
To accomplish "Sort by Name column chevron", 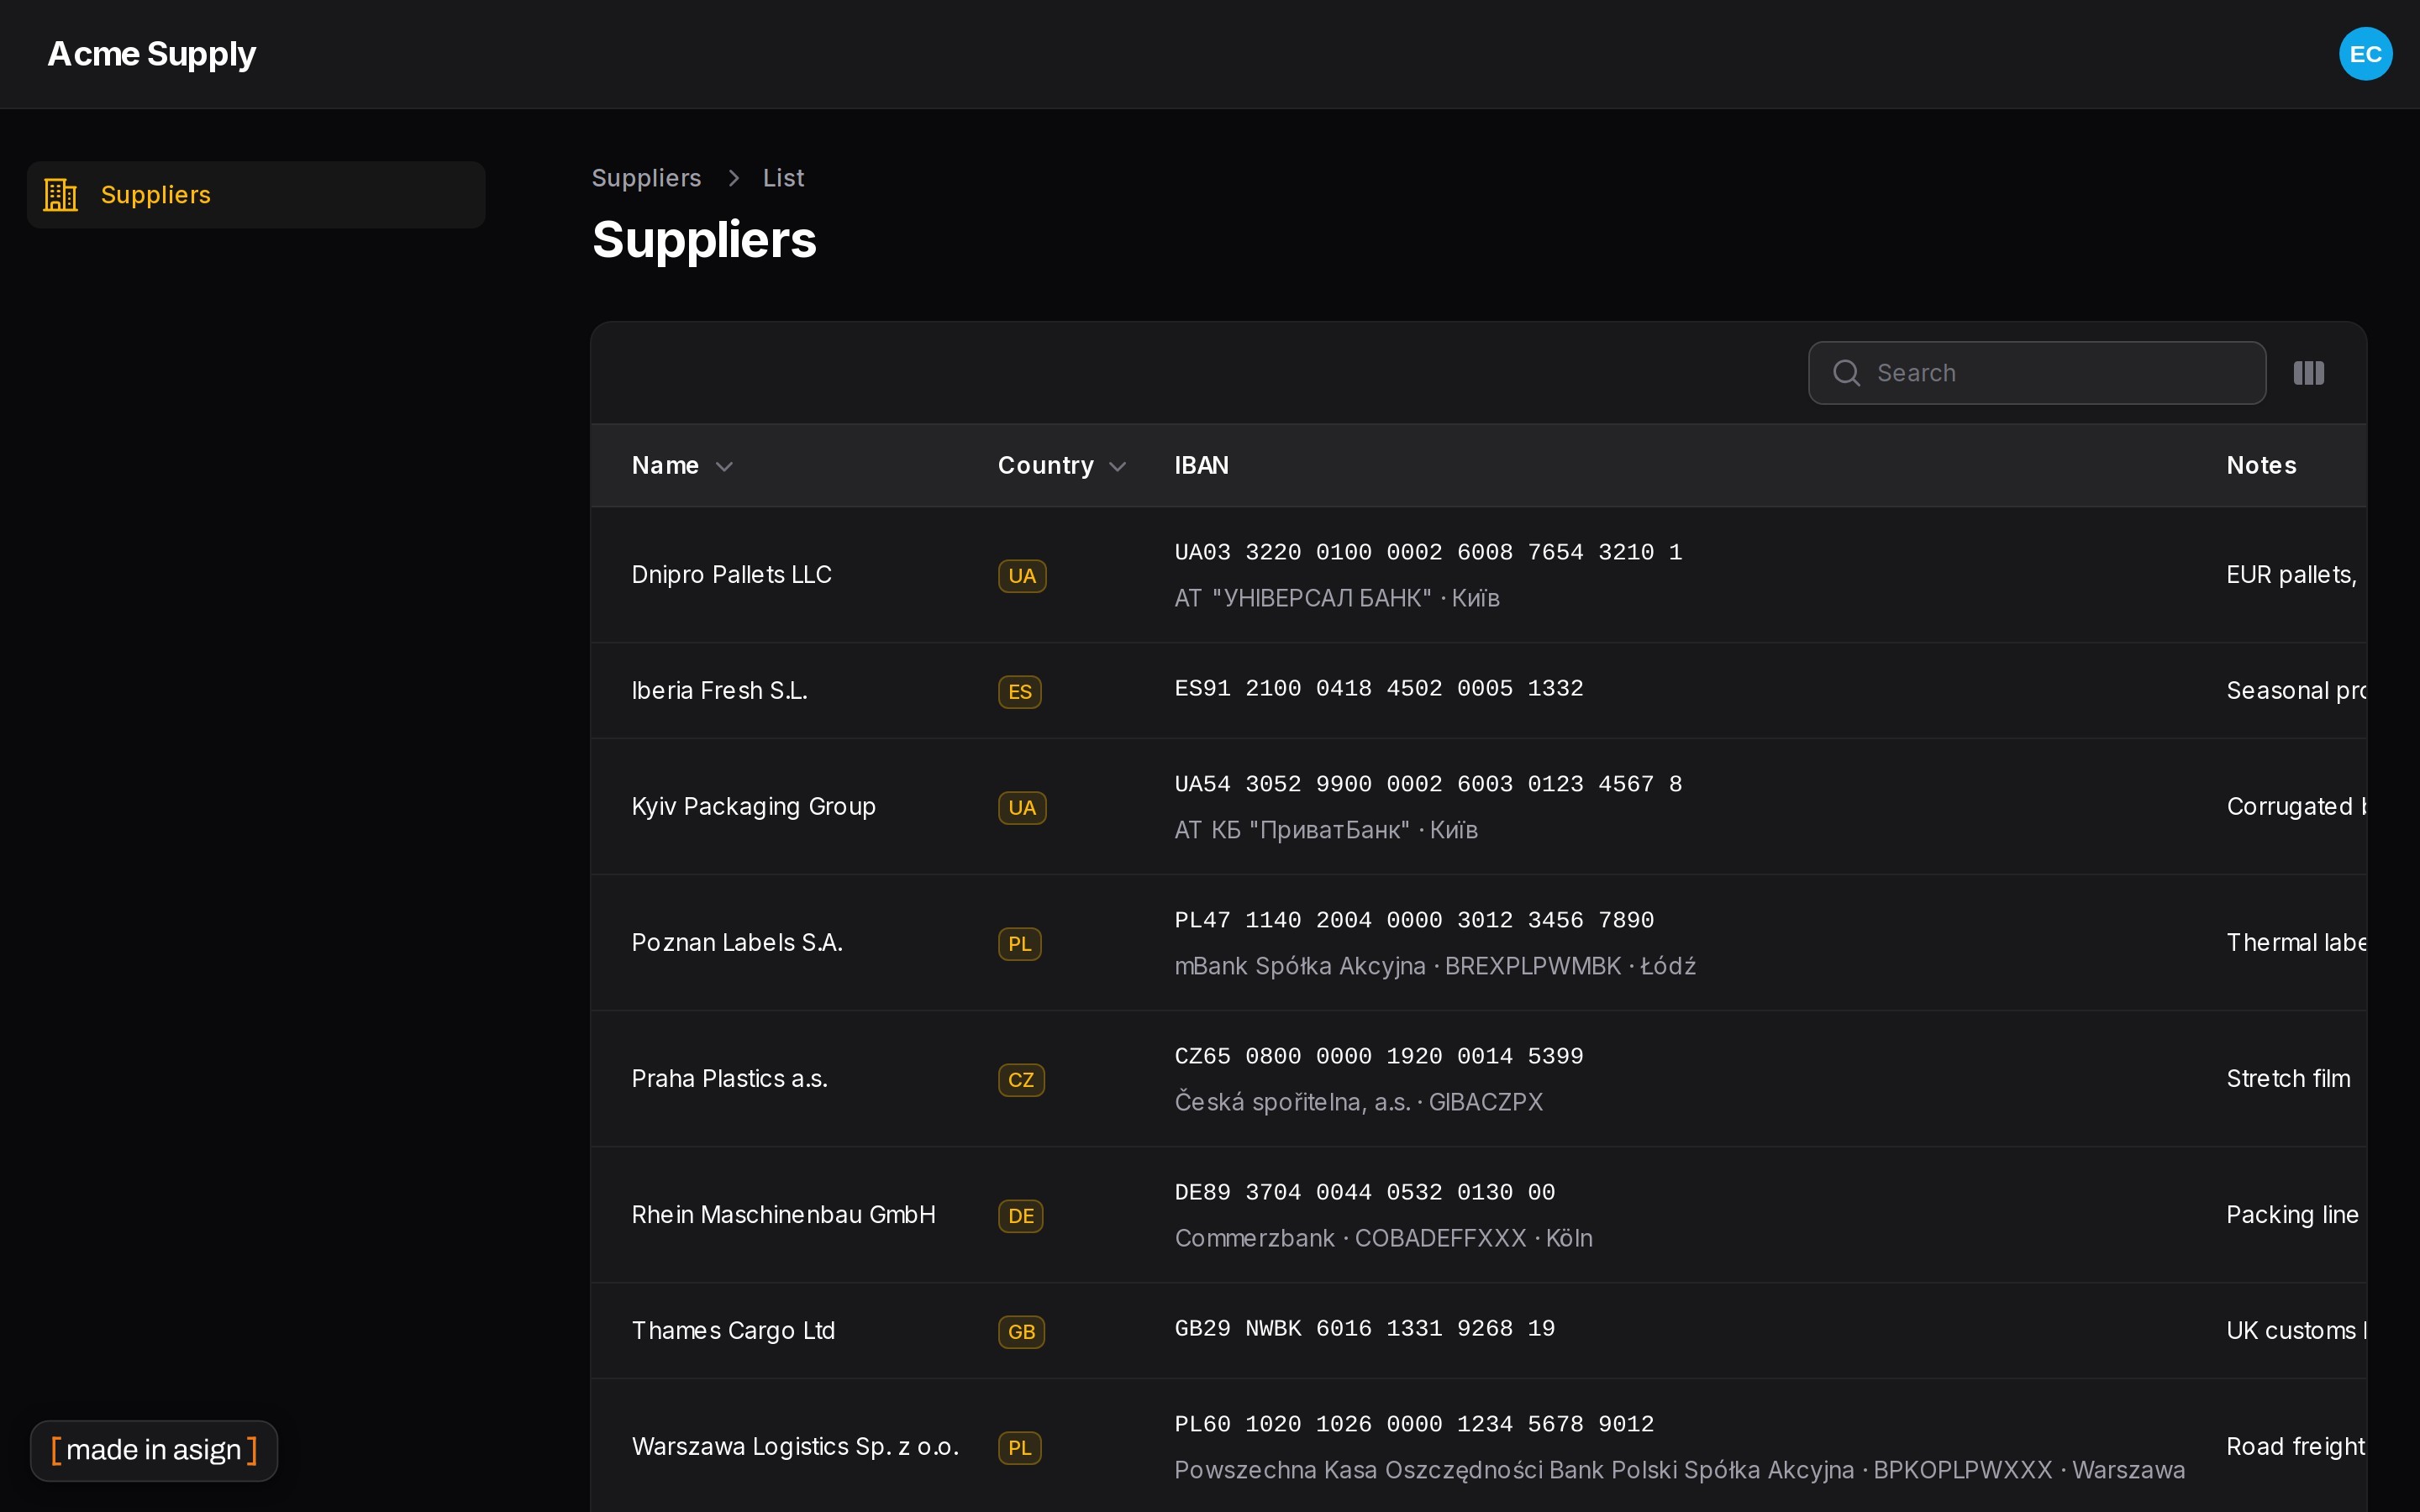I will [x=724, y=466].
